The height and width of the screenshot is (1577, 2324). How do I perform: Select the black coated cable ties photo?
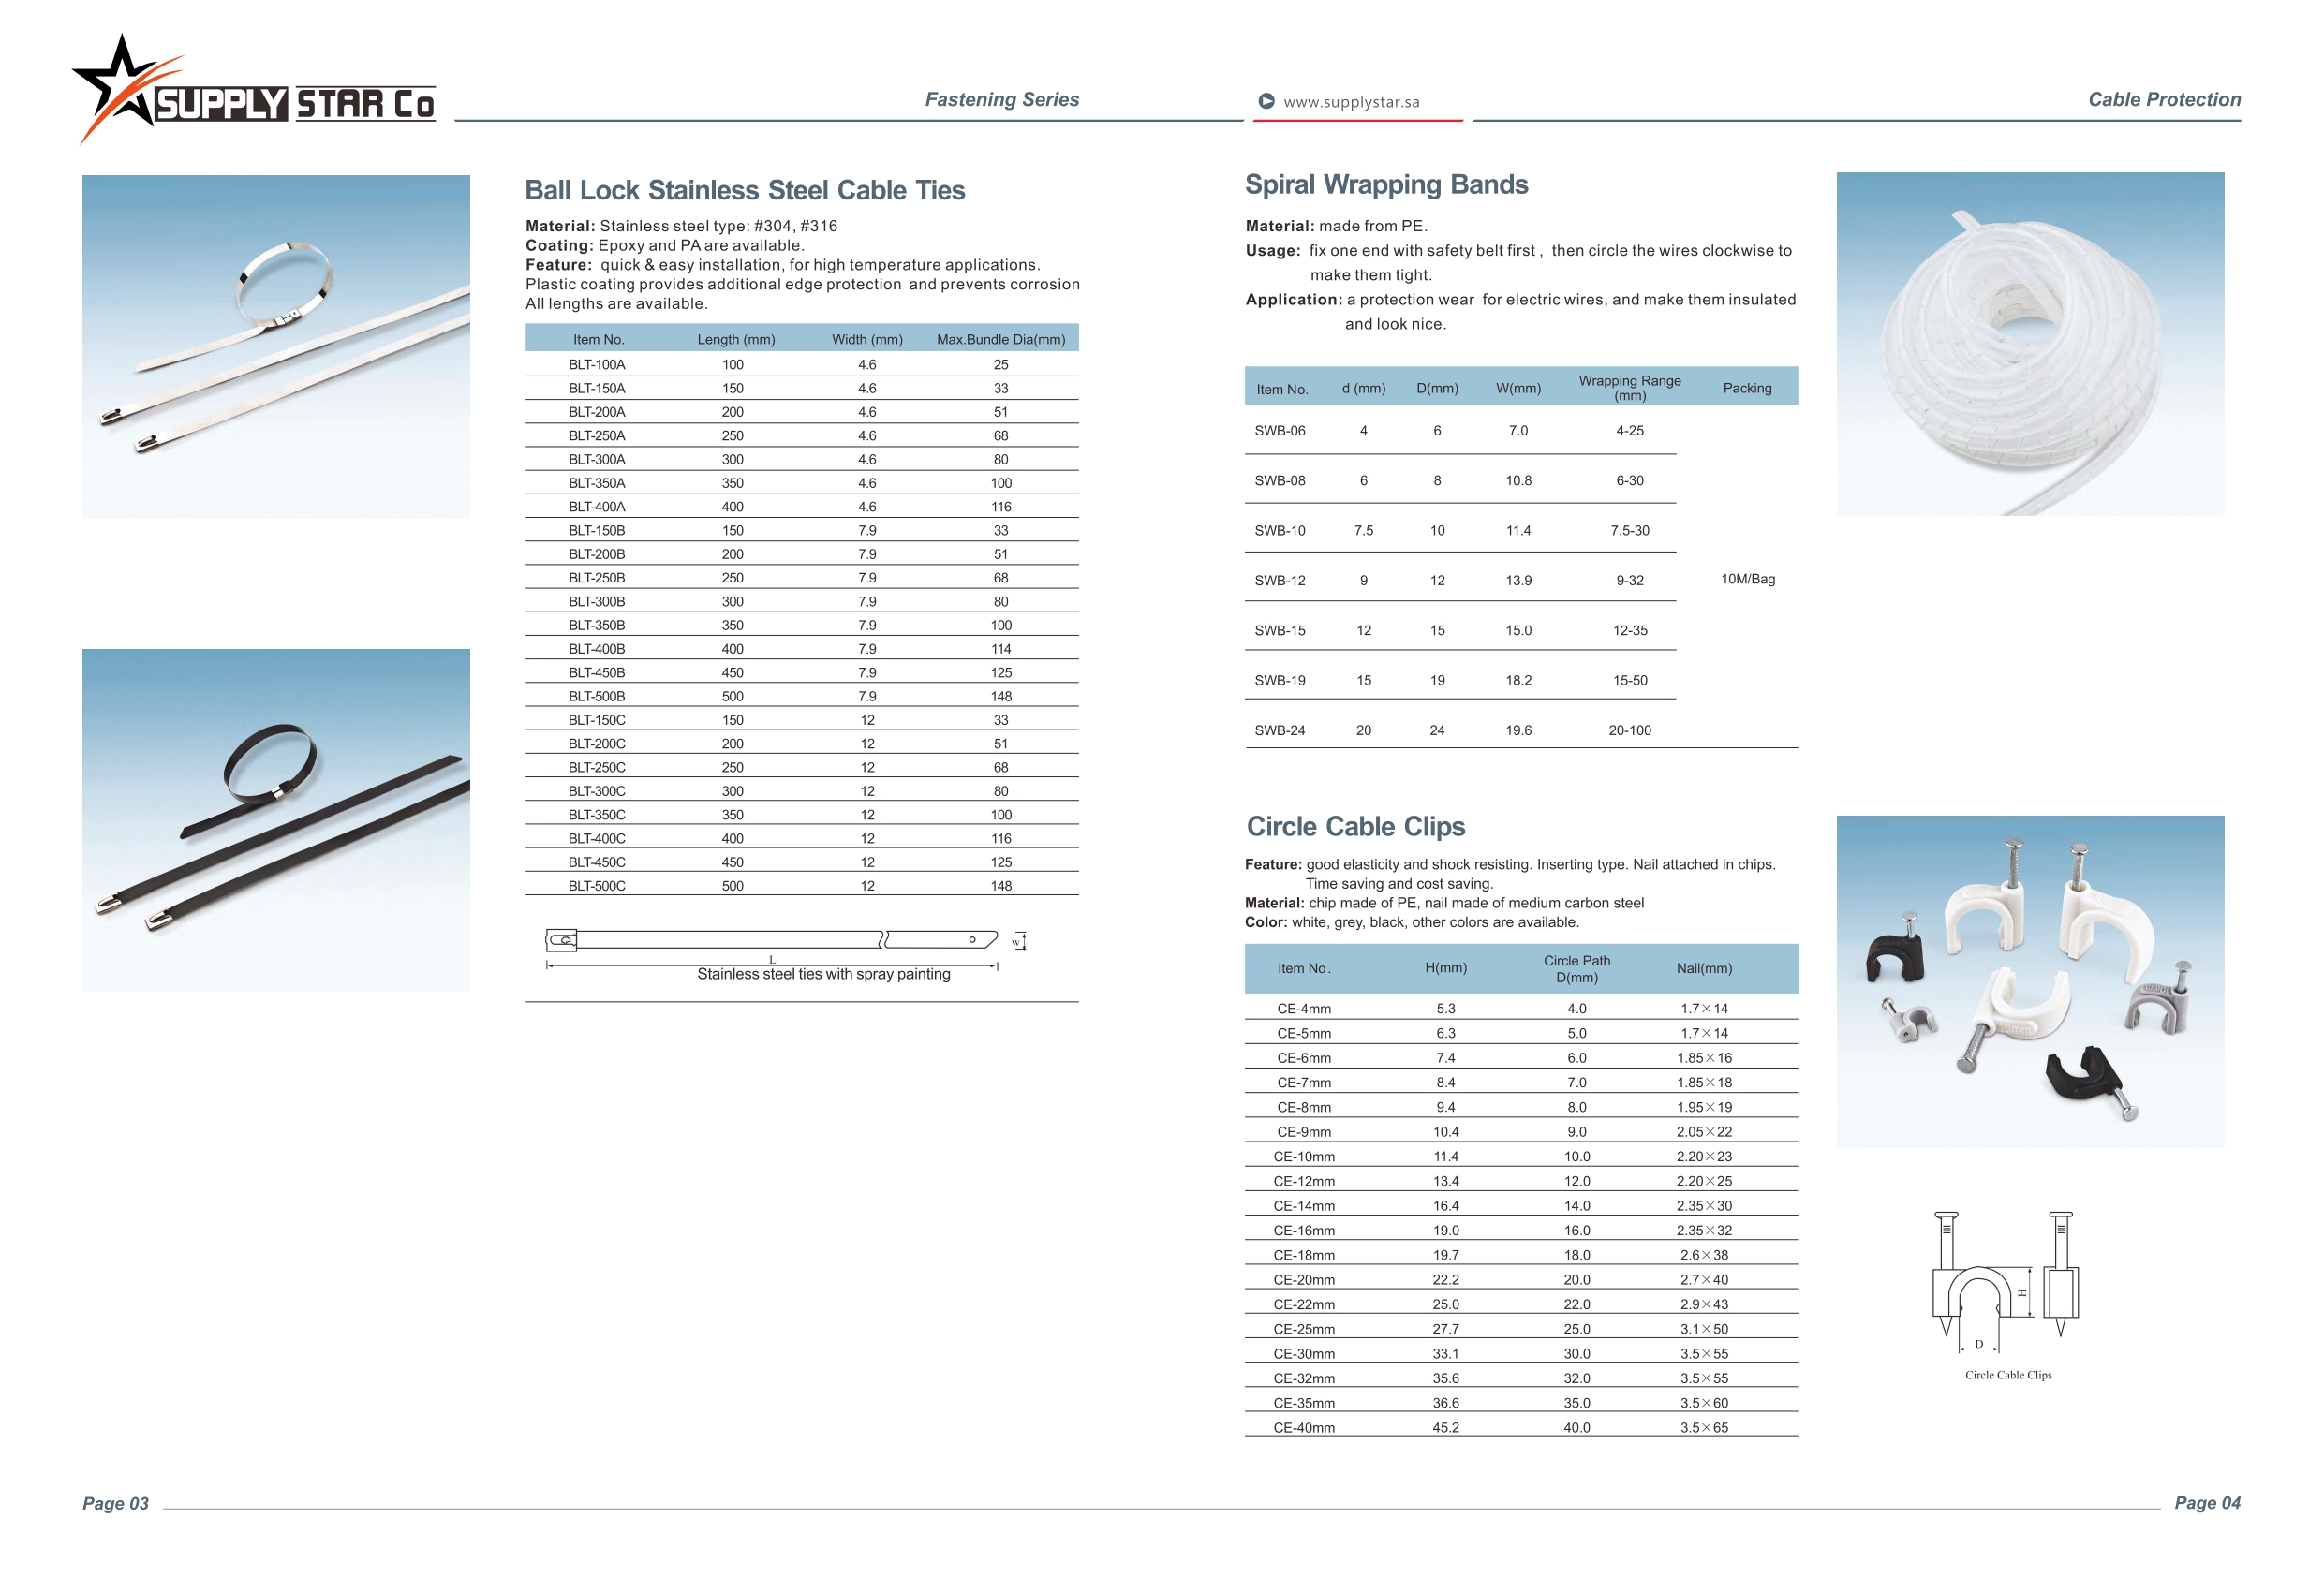click(276, 820)
